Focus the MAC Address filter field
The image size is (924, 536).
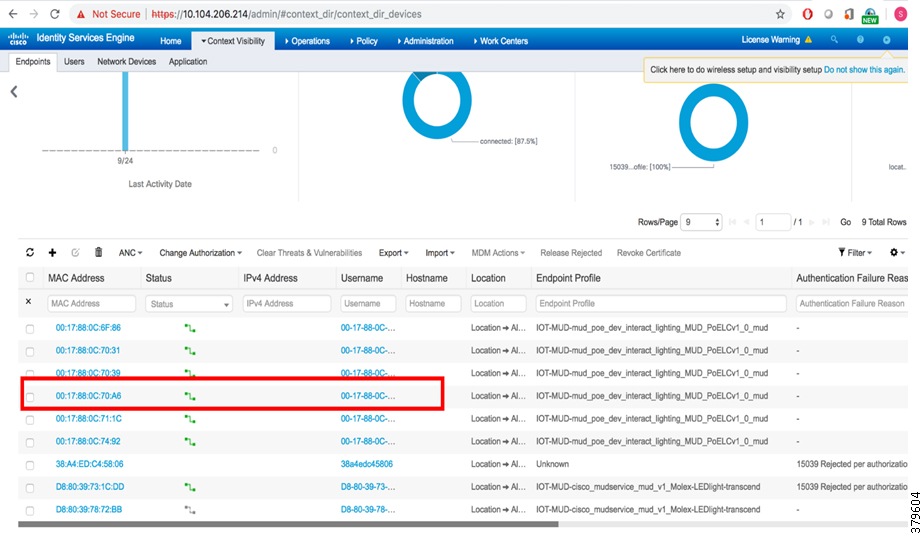(91, 303)
